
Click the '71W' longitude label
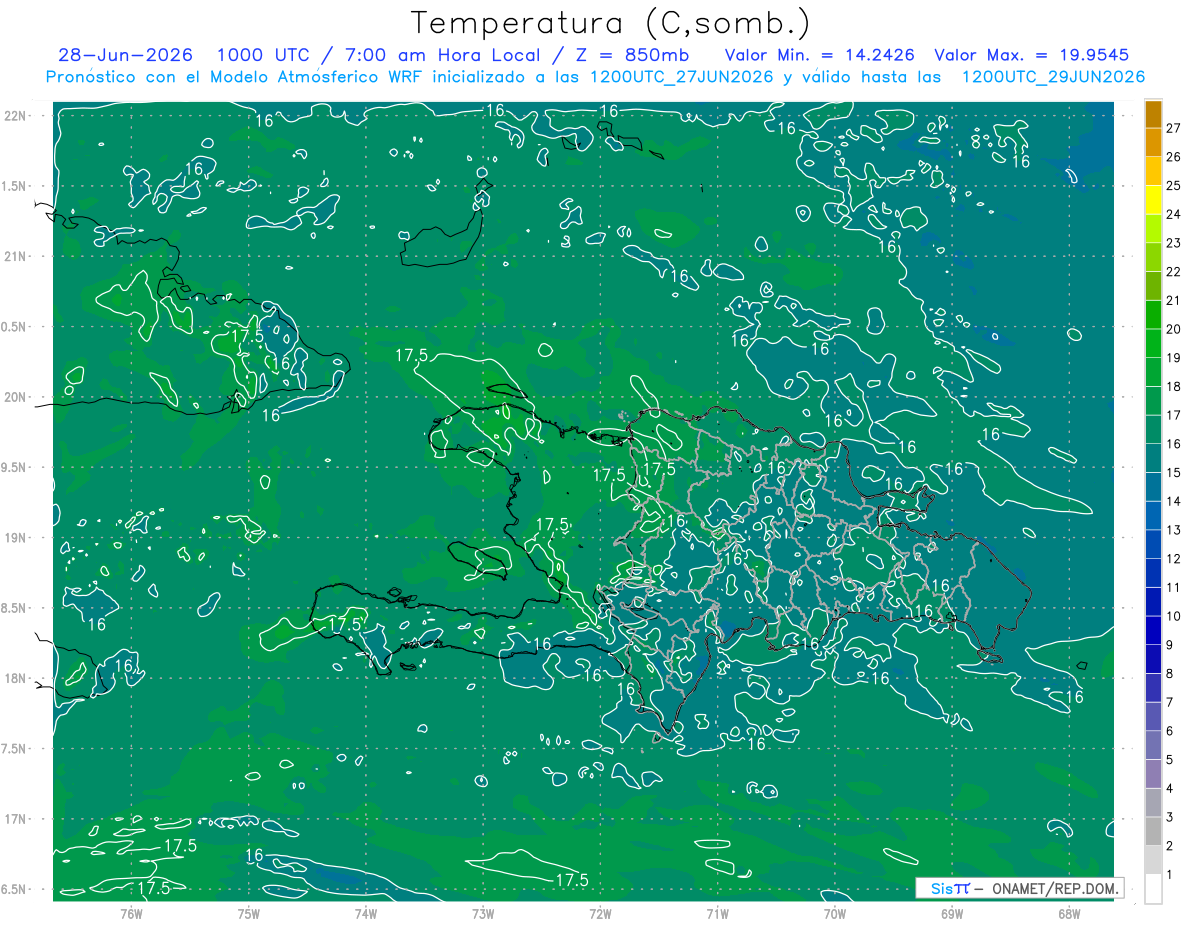(717, 914)
